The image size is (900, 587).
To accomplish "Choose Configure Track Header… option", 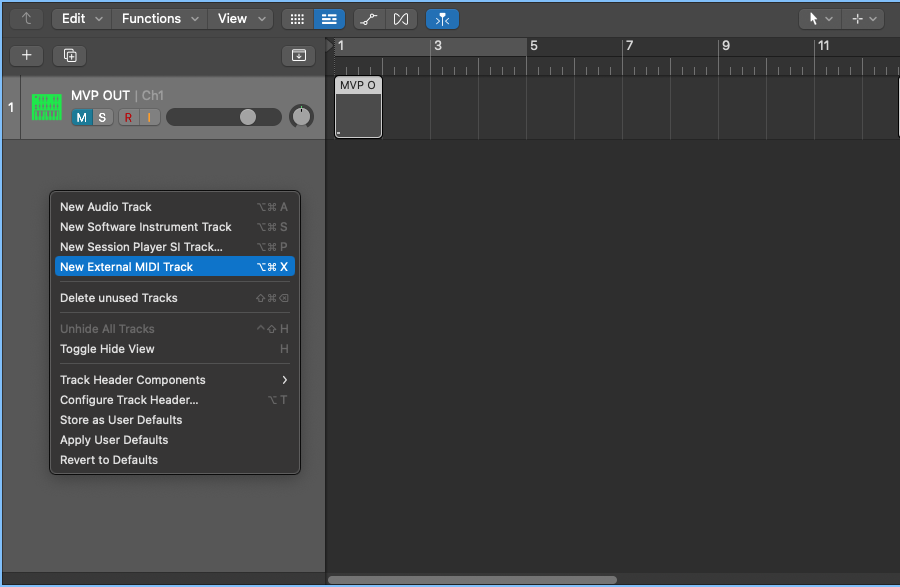I will tap(129, 400).
